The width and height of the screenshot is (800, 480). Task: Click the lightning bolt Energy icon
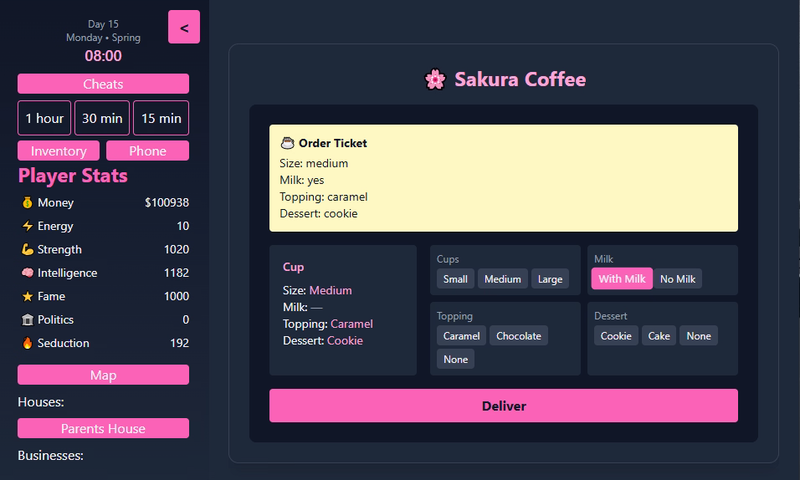point(27,226)
